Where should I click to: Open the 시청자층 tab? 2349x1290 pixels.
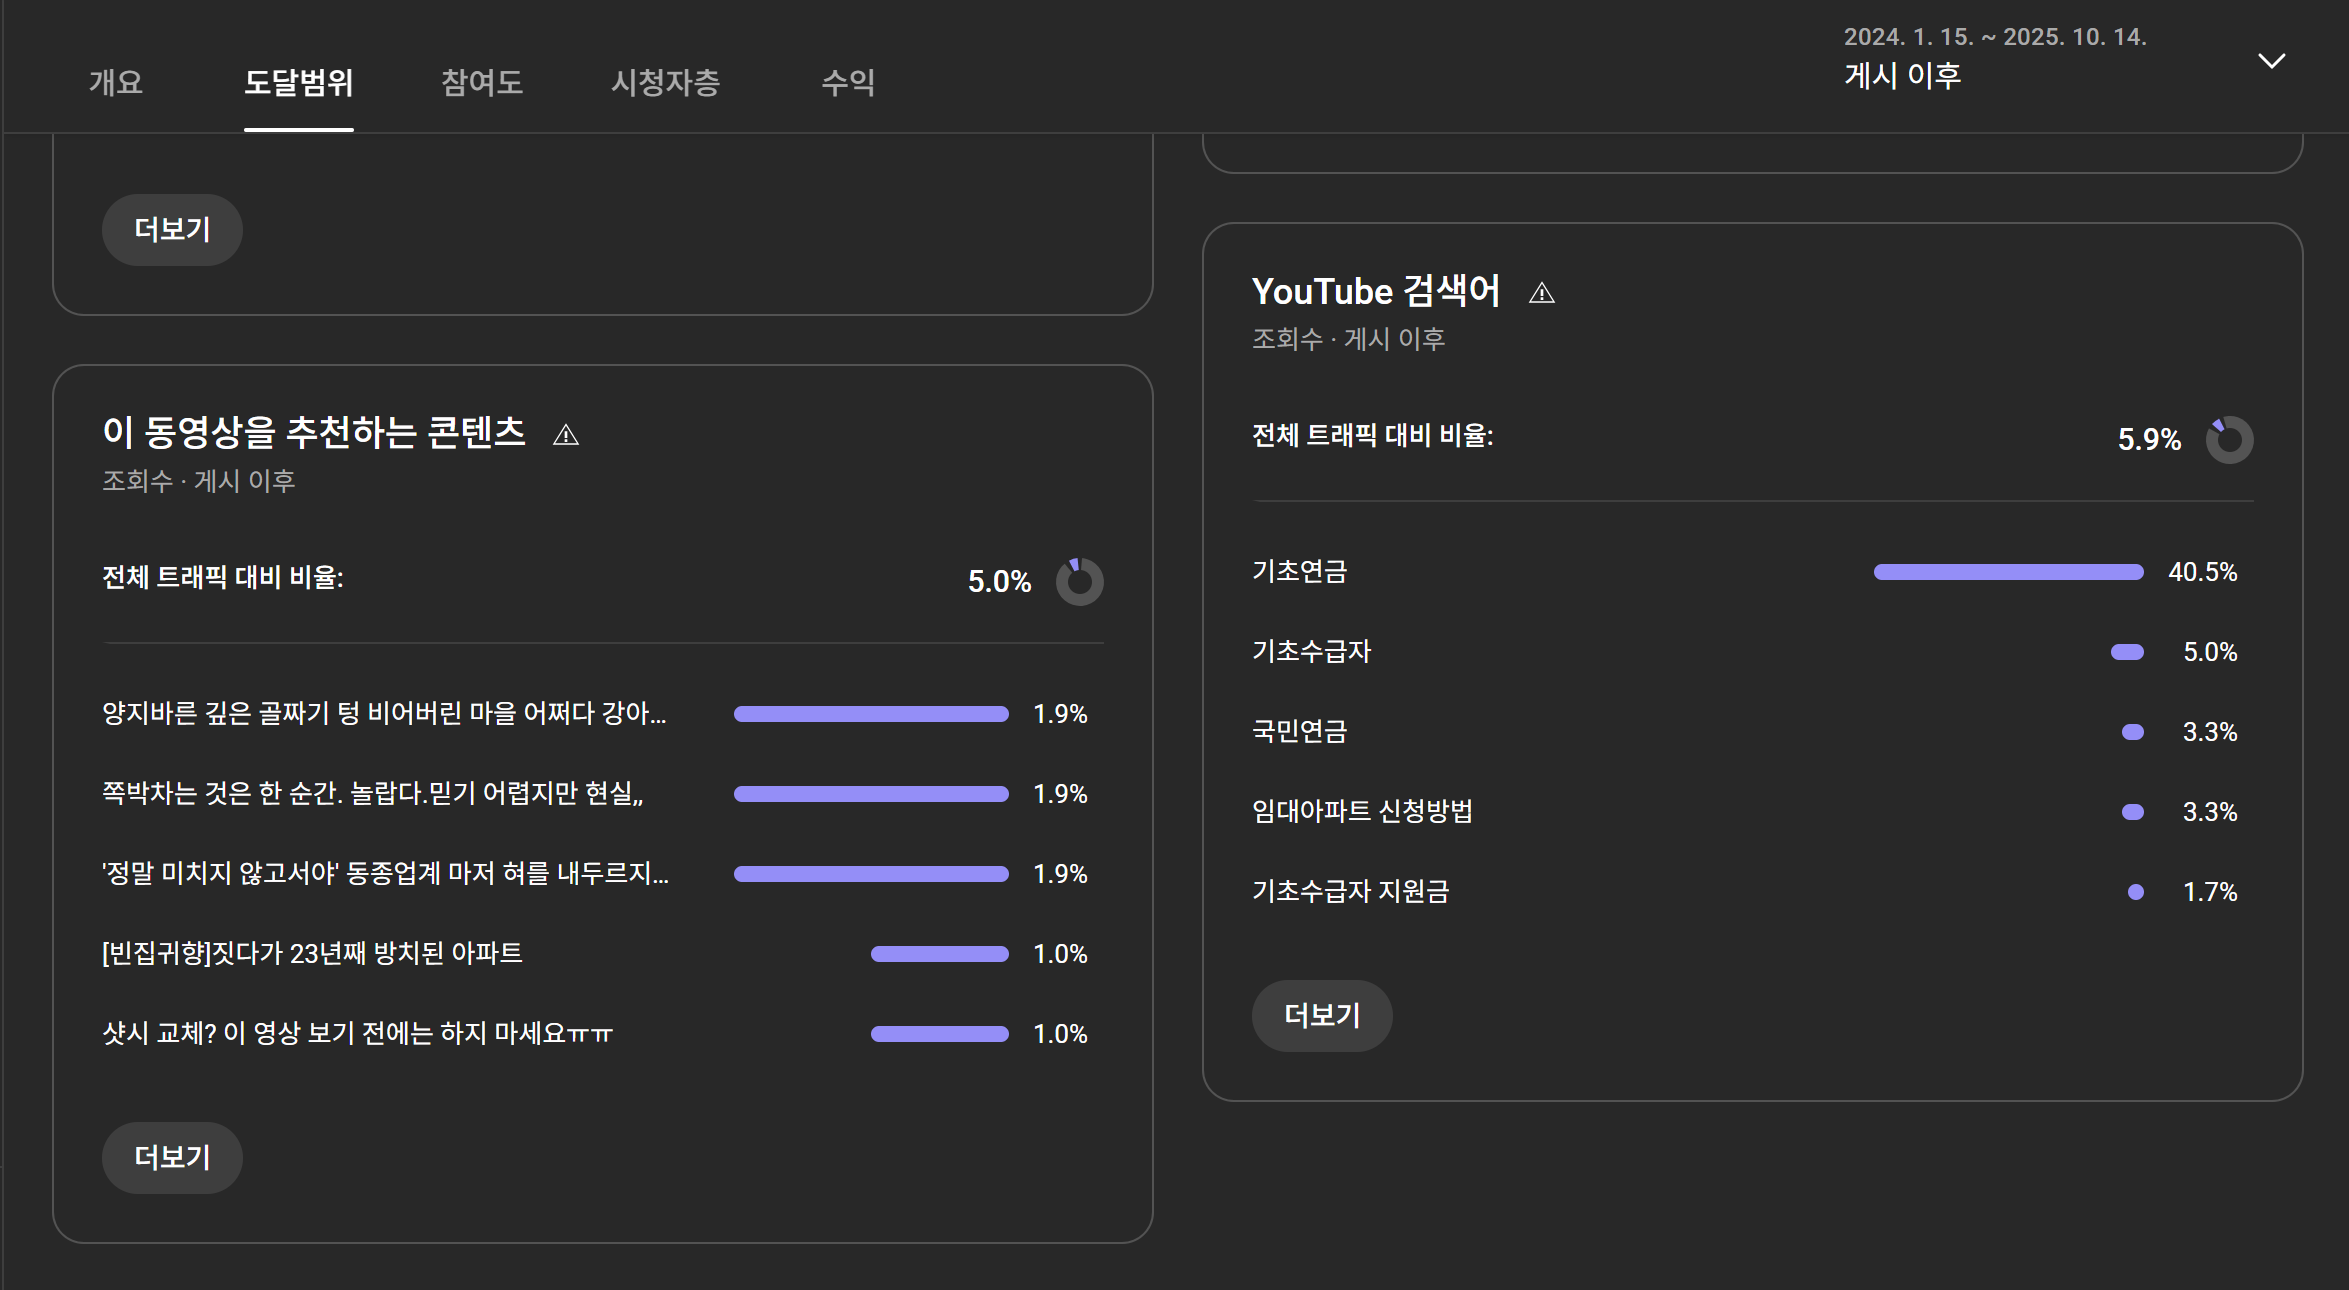tap(665, 82)
